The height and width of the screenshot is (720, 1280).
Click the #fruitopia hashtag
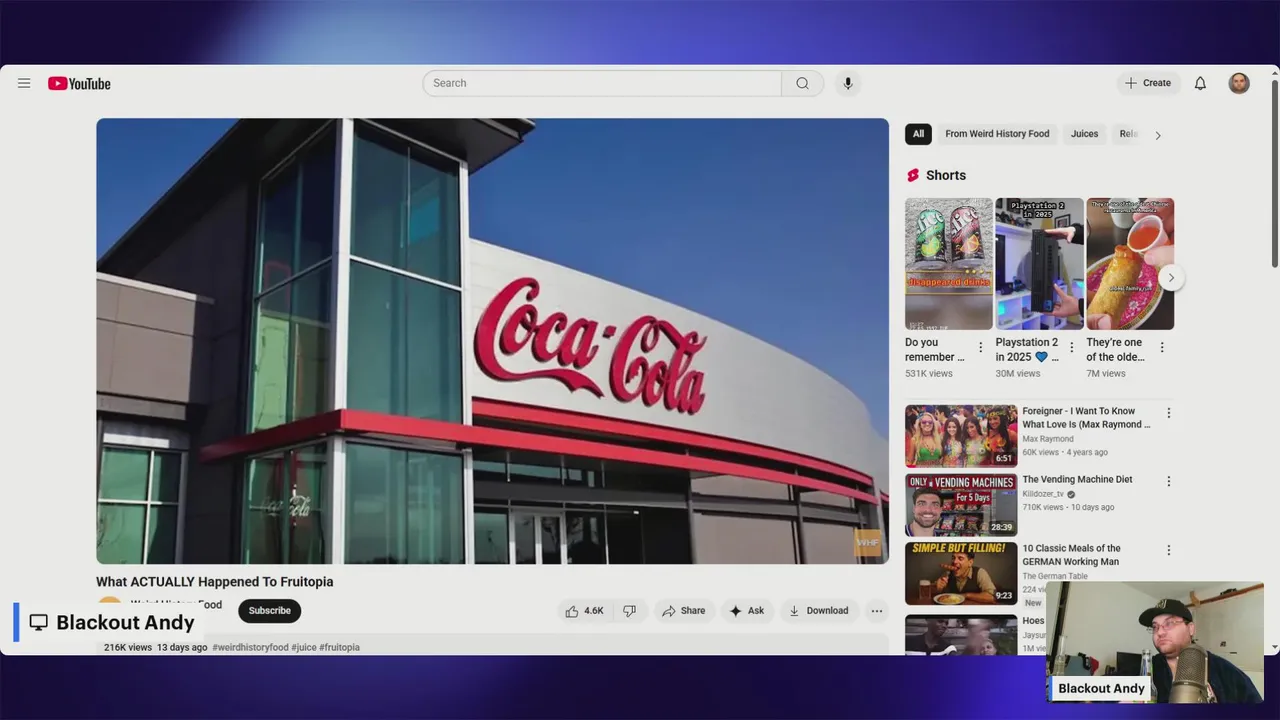coord(339,648)
